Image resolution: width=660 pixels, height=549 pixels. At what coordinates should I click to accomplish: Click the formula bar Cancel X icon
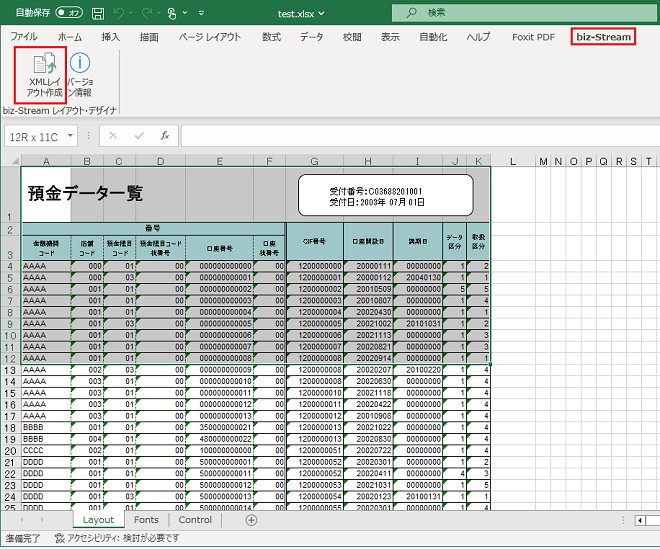tap(113, 136)
